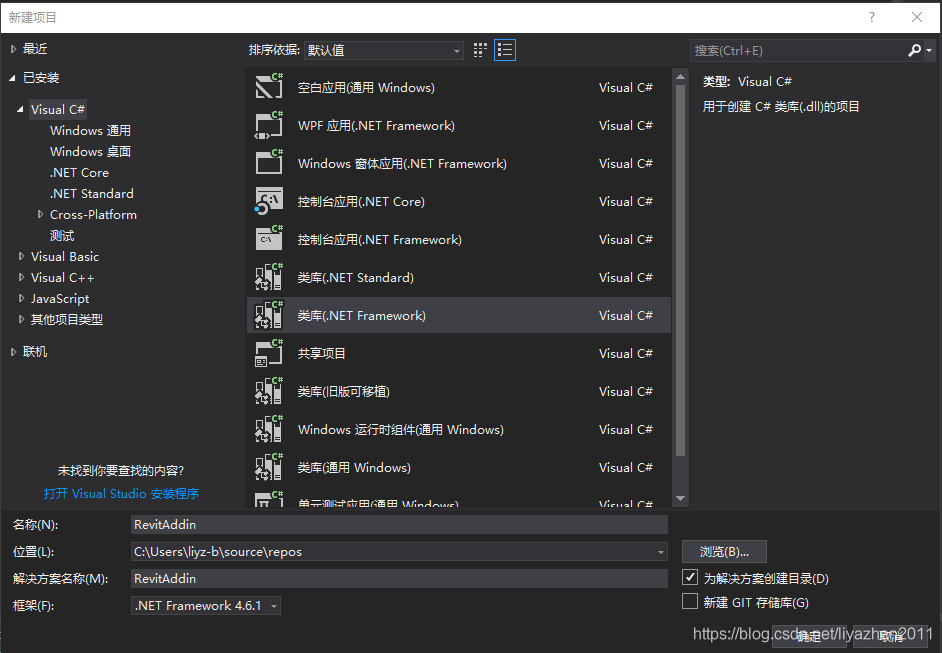
Task: Collapse the 已安装 tree node
Action: 13,78
